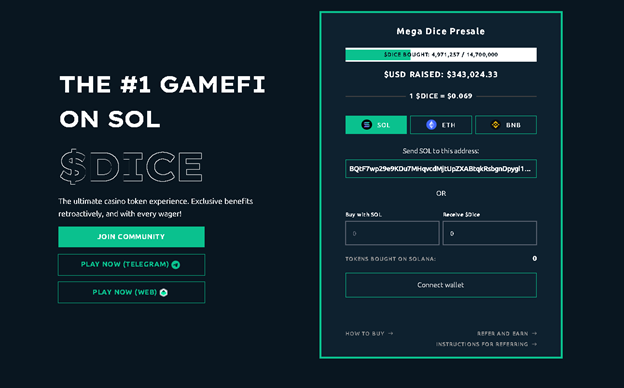
Task: Click the BNB coin icon
Action: [x=495, y=125]
